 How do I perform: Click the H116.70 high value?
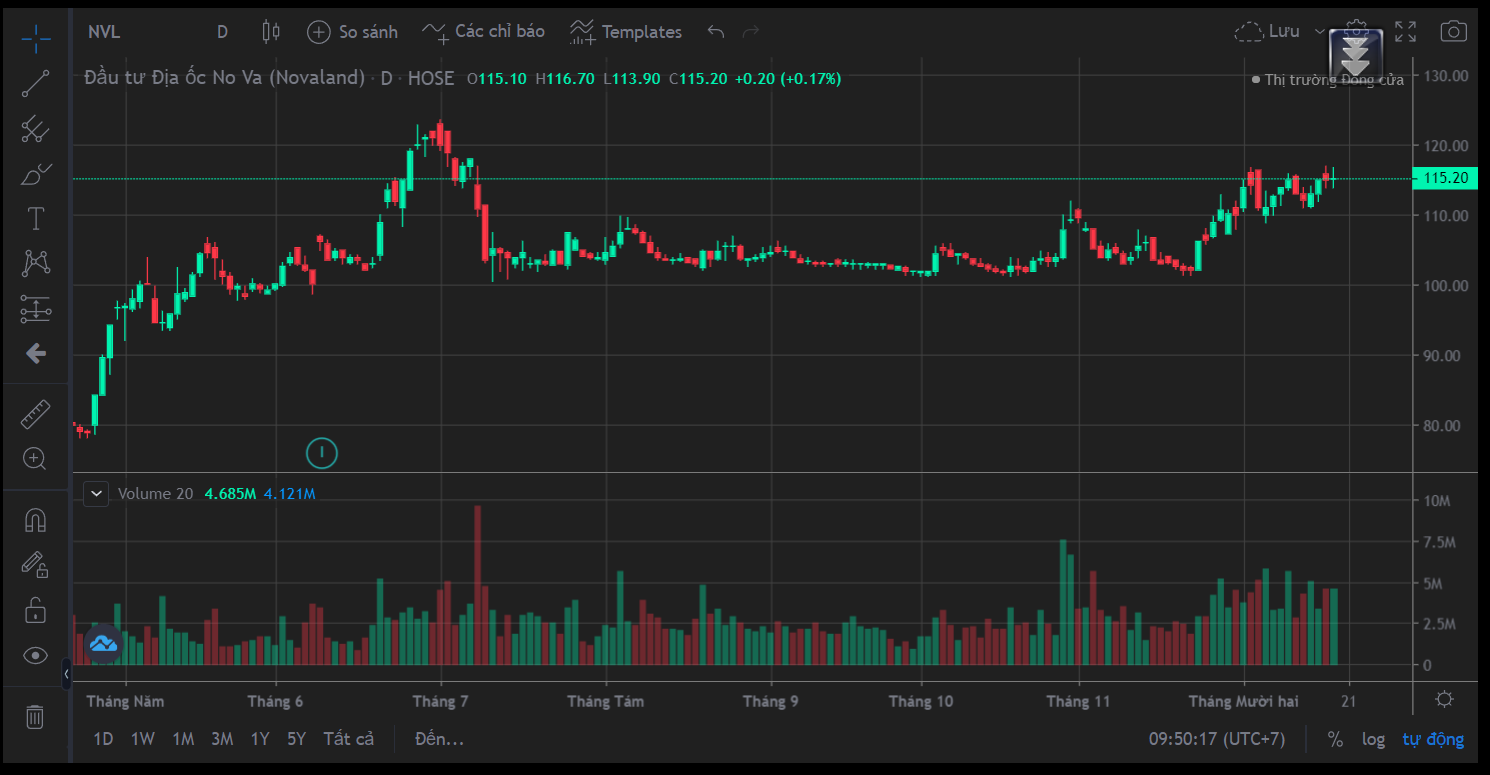565,78
